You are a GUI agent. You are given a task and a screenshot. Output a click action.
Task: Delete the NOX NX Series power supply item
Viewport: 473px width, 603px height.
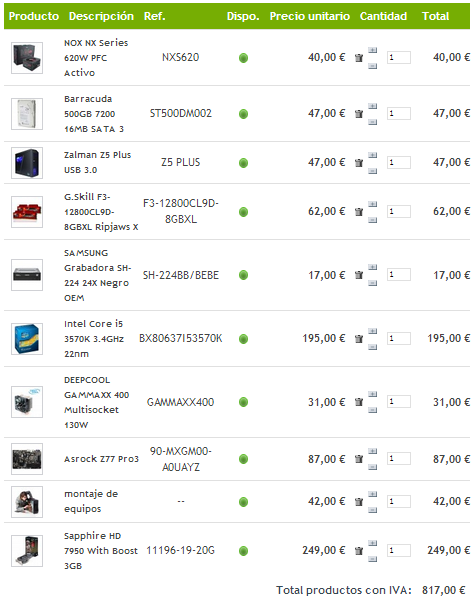[x=359, y=58]
